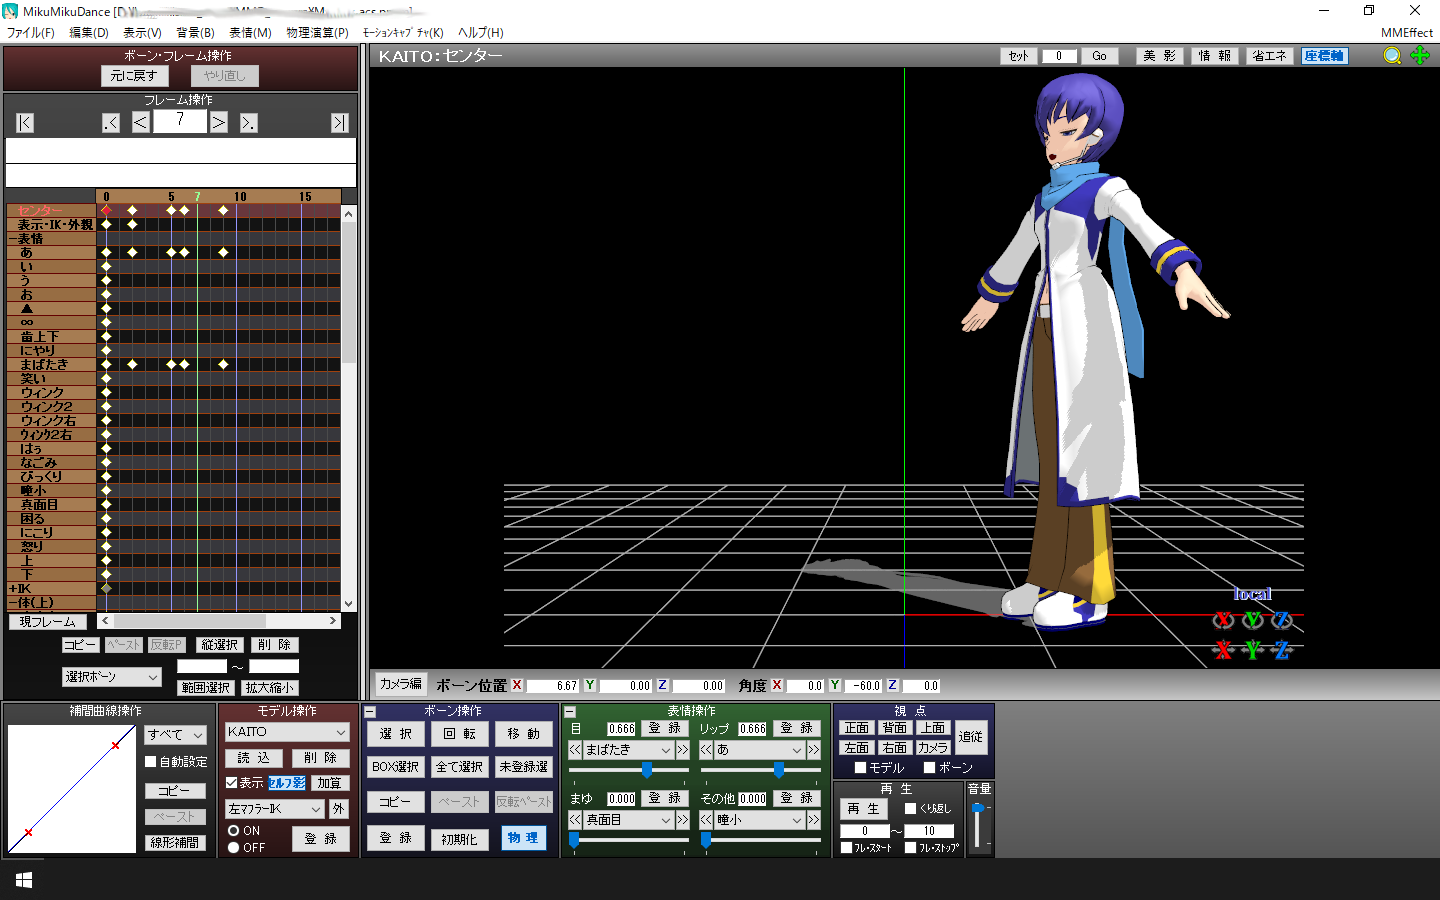
Task: Open the ファイル(F) menu
Action: (31, 33)
